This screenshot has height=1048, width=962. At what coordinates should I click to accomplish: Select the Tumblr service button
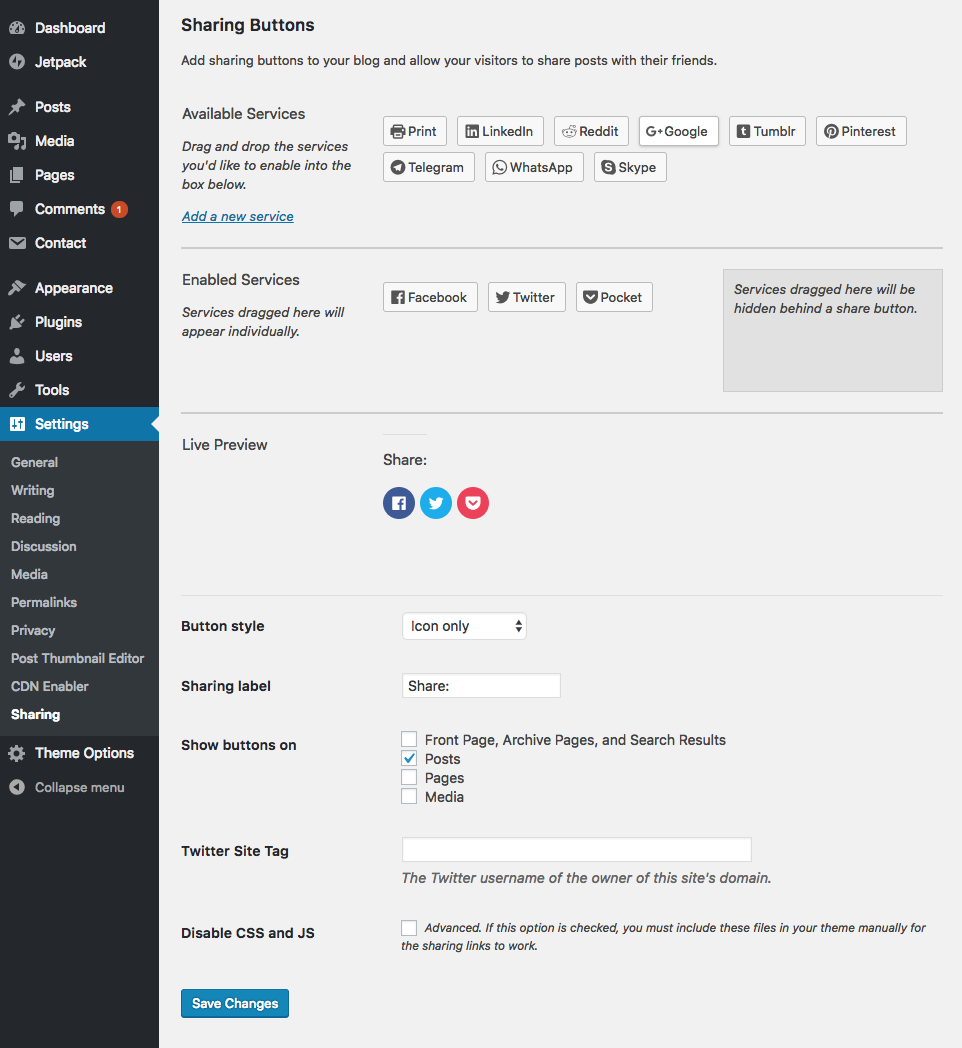click(x=767, y=131)
